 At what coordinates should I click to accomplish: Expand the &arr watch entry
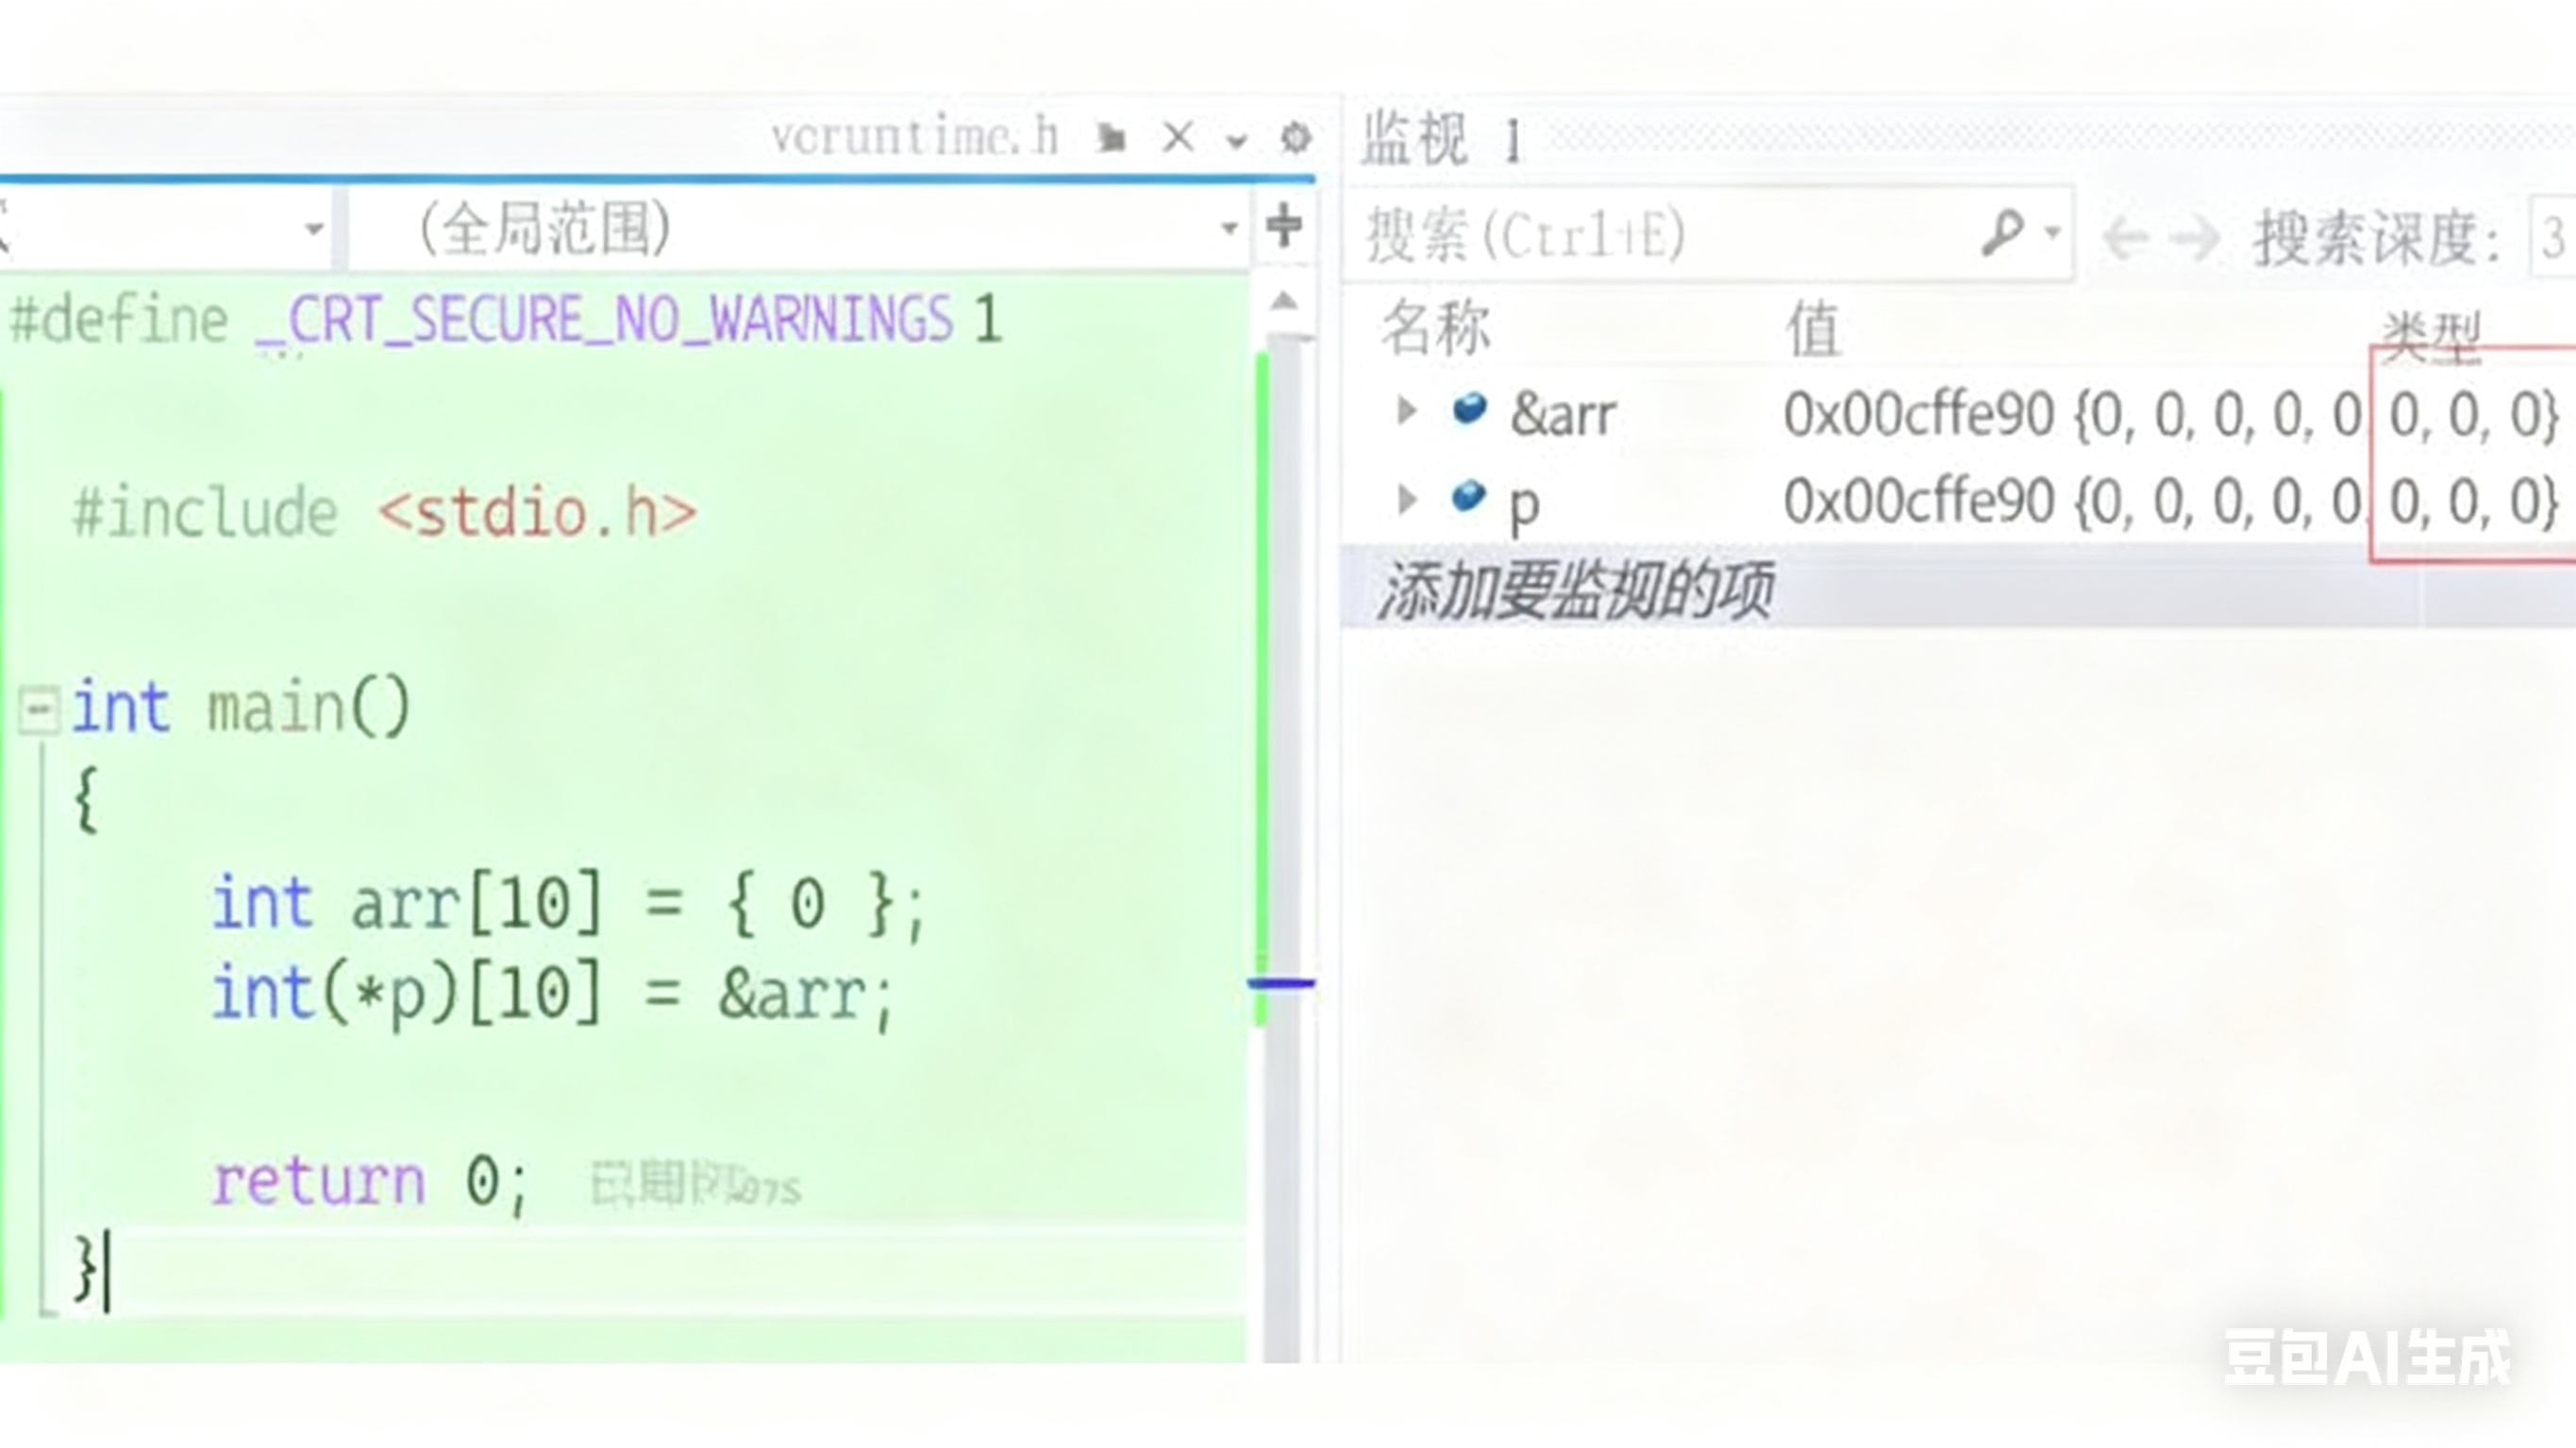1406,411
